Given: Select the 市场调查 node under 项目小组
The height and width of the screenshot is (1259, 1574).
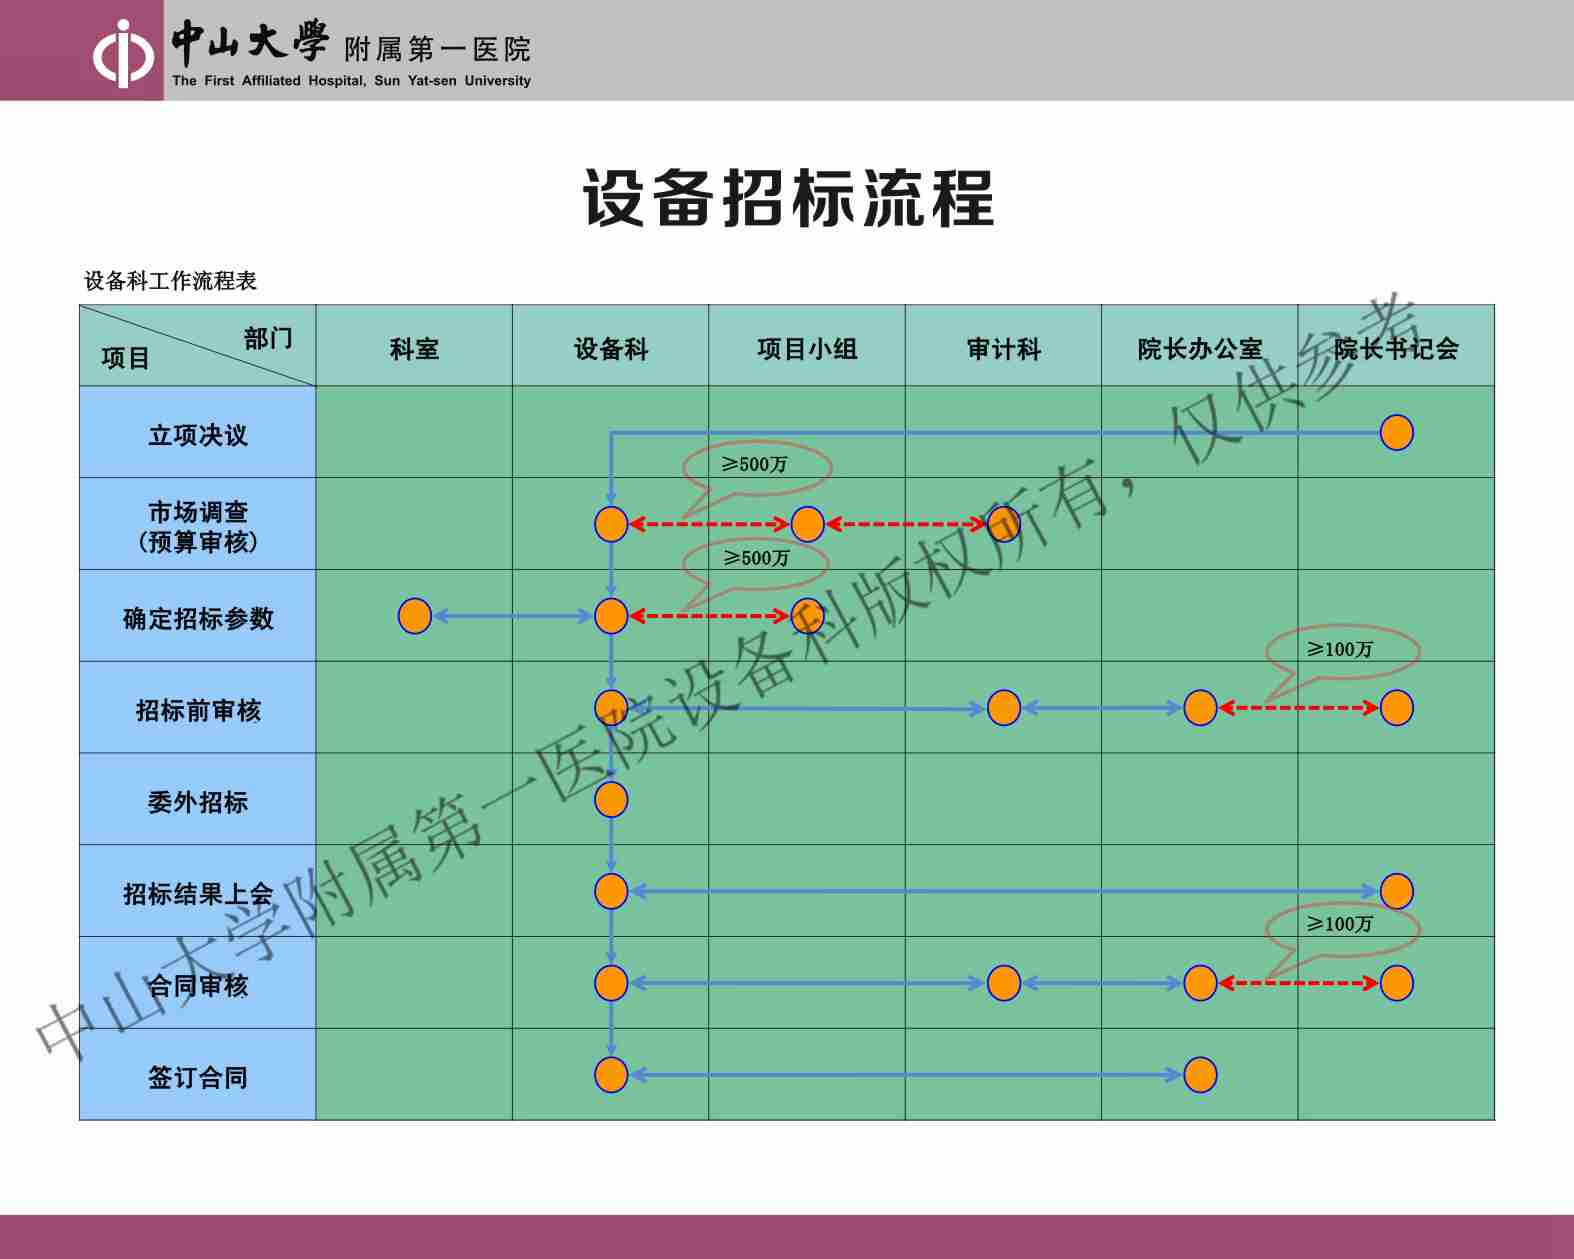Looking at the screenshot, I should 807,524.
